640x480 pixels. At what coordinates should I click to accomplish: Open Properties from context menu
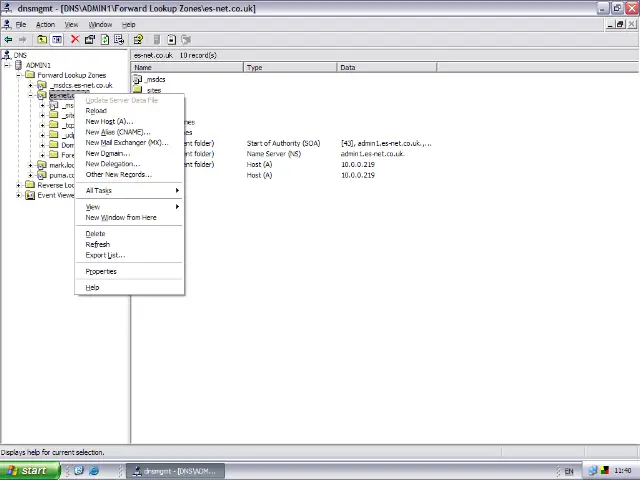coord(129,271)
